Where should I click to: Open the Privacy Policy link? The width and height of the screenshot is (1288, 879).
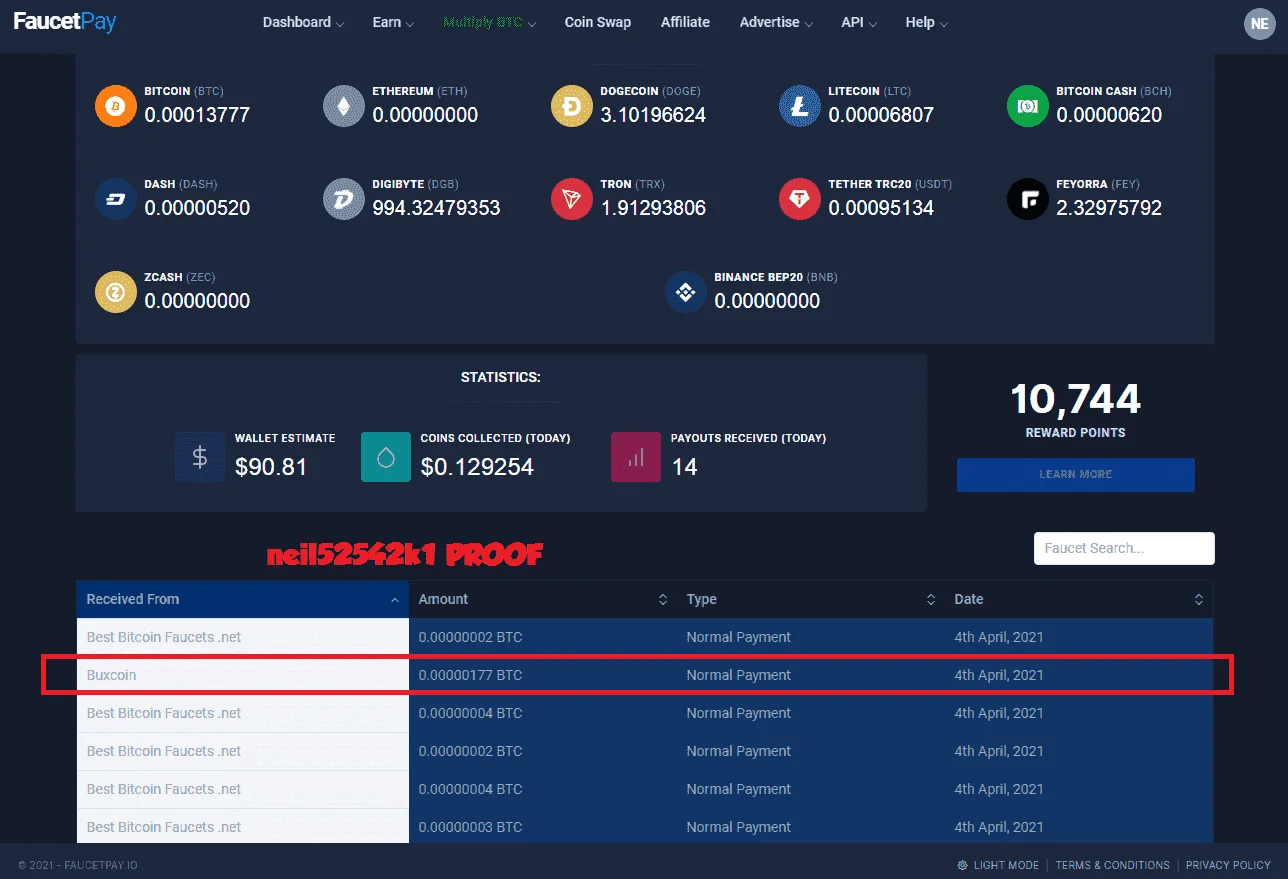coord(1228,865)
